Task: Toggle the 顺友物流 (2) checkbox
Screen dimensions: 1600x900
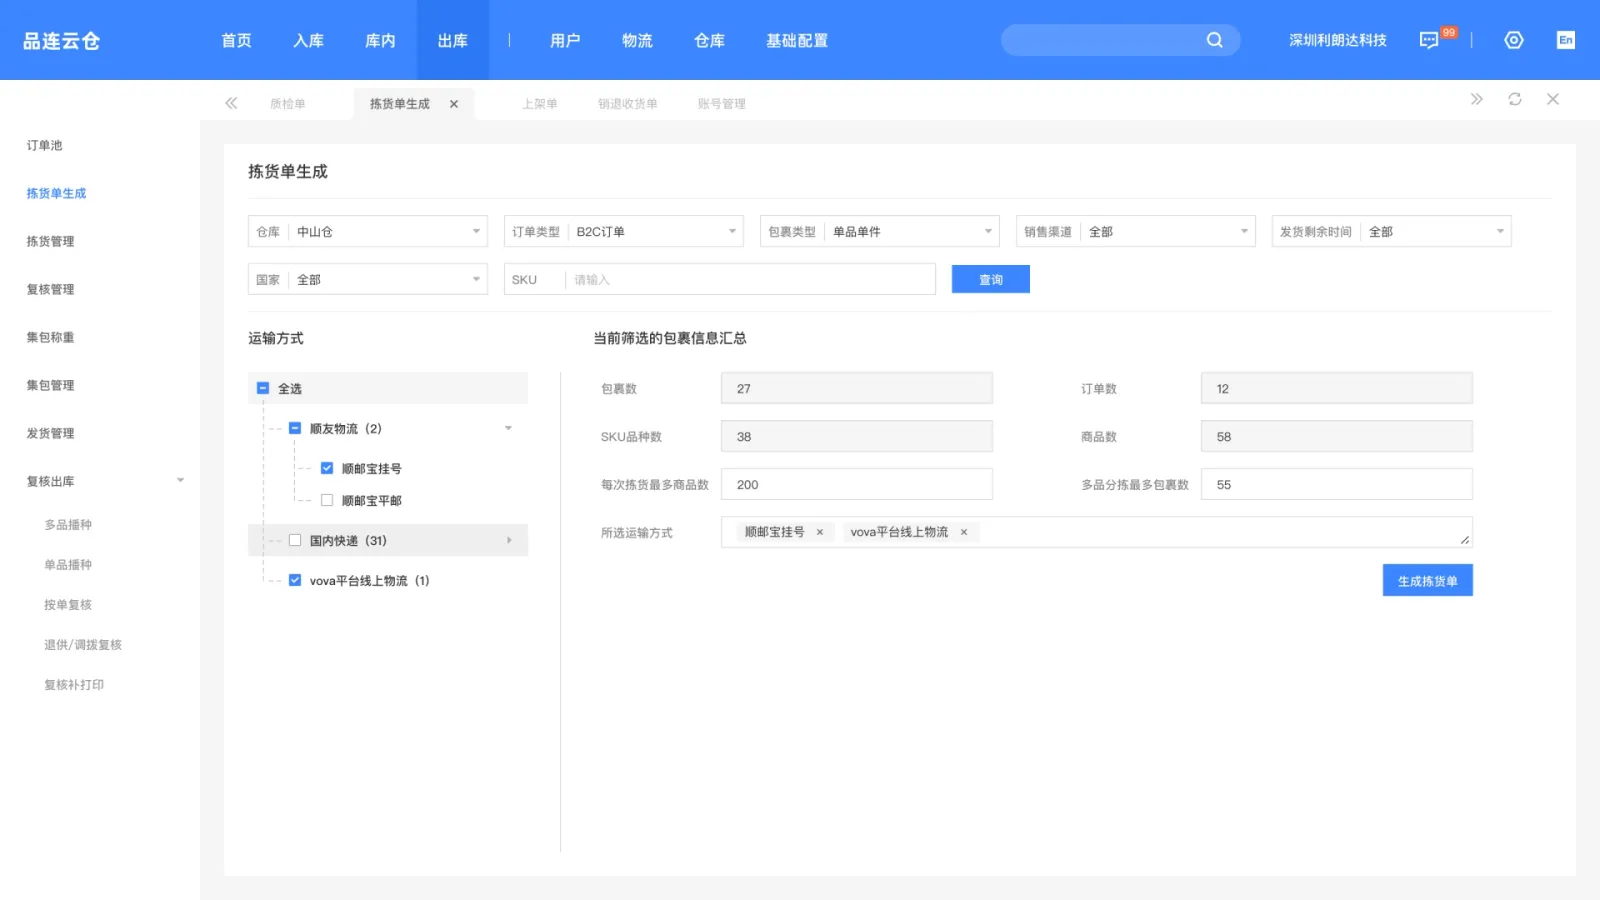Action: click(295, 428)
